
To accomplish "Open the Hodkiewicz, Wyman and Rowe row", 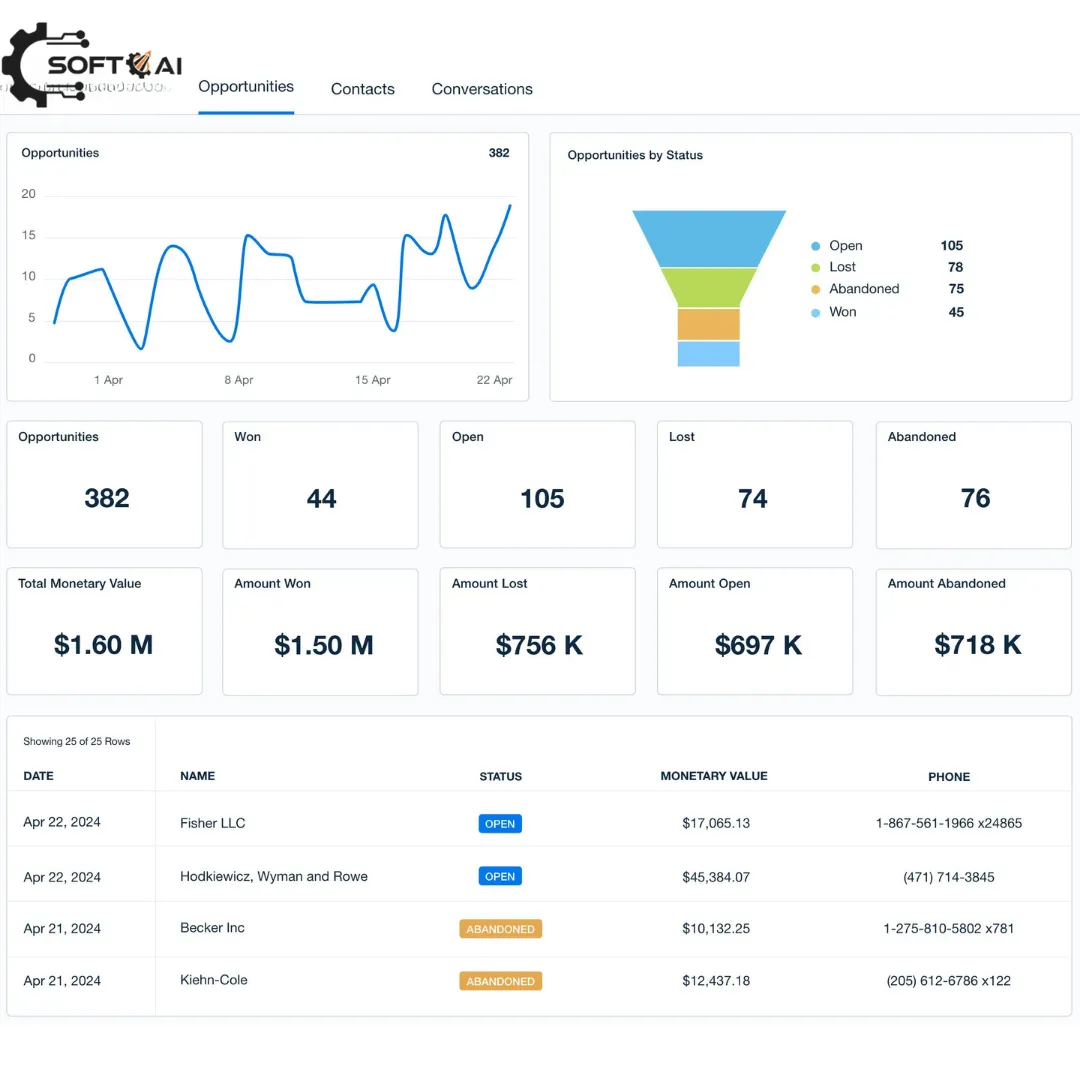I will [x=274, y=877].
